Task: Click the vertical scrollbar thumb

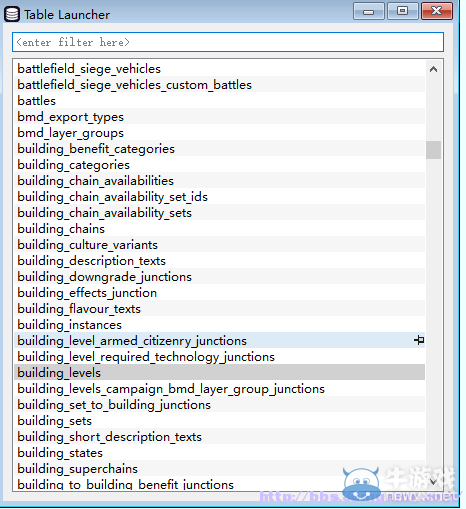Action: (x=433, y=150)
